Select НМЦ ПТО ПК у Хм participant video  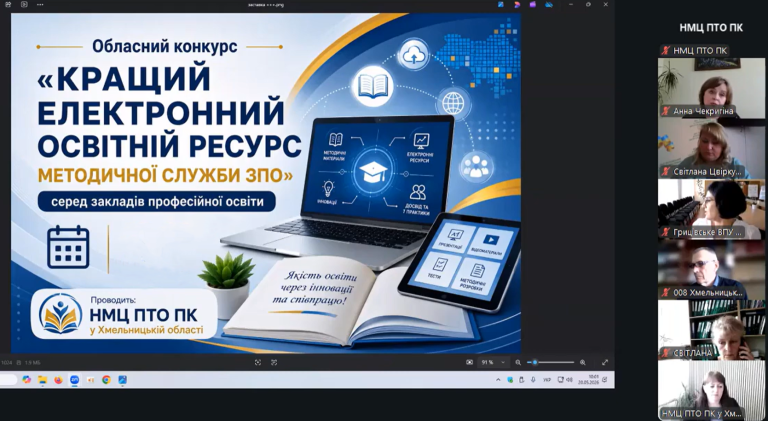(711, 391)
